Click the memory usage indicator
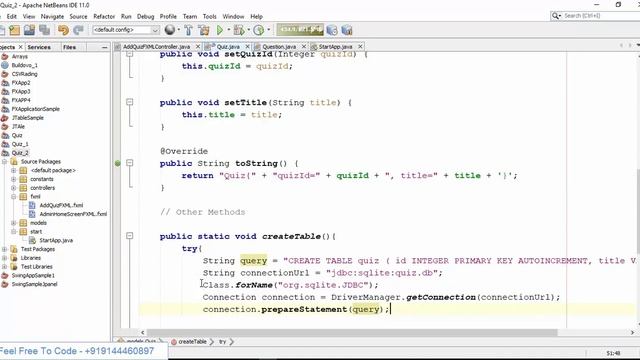Viewport: 640px width, 360px height. click(300, 29)
